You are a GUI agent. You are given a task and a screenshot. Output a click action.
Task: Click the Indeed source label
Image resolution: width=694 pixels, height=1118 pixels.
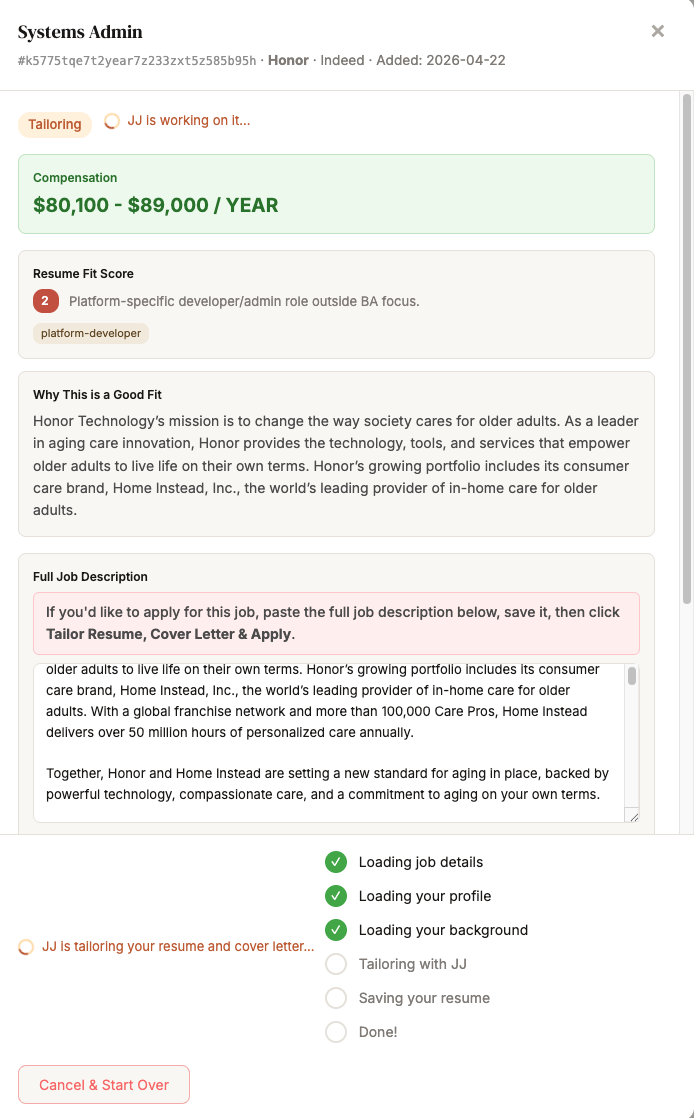coord(342,60)
